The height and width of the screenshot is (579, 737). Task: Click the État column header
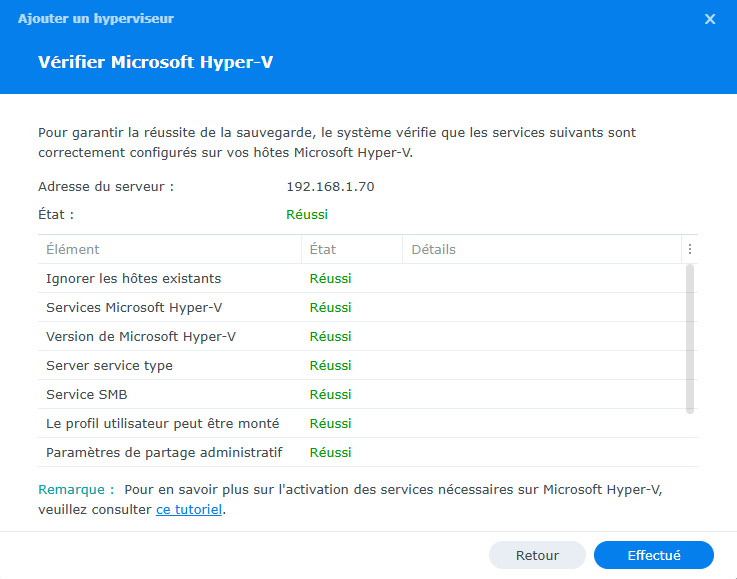pos(323,250)
